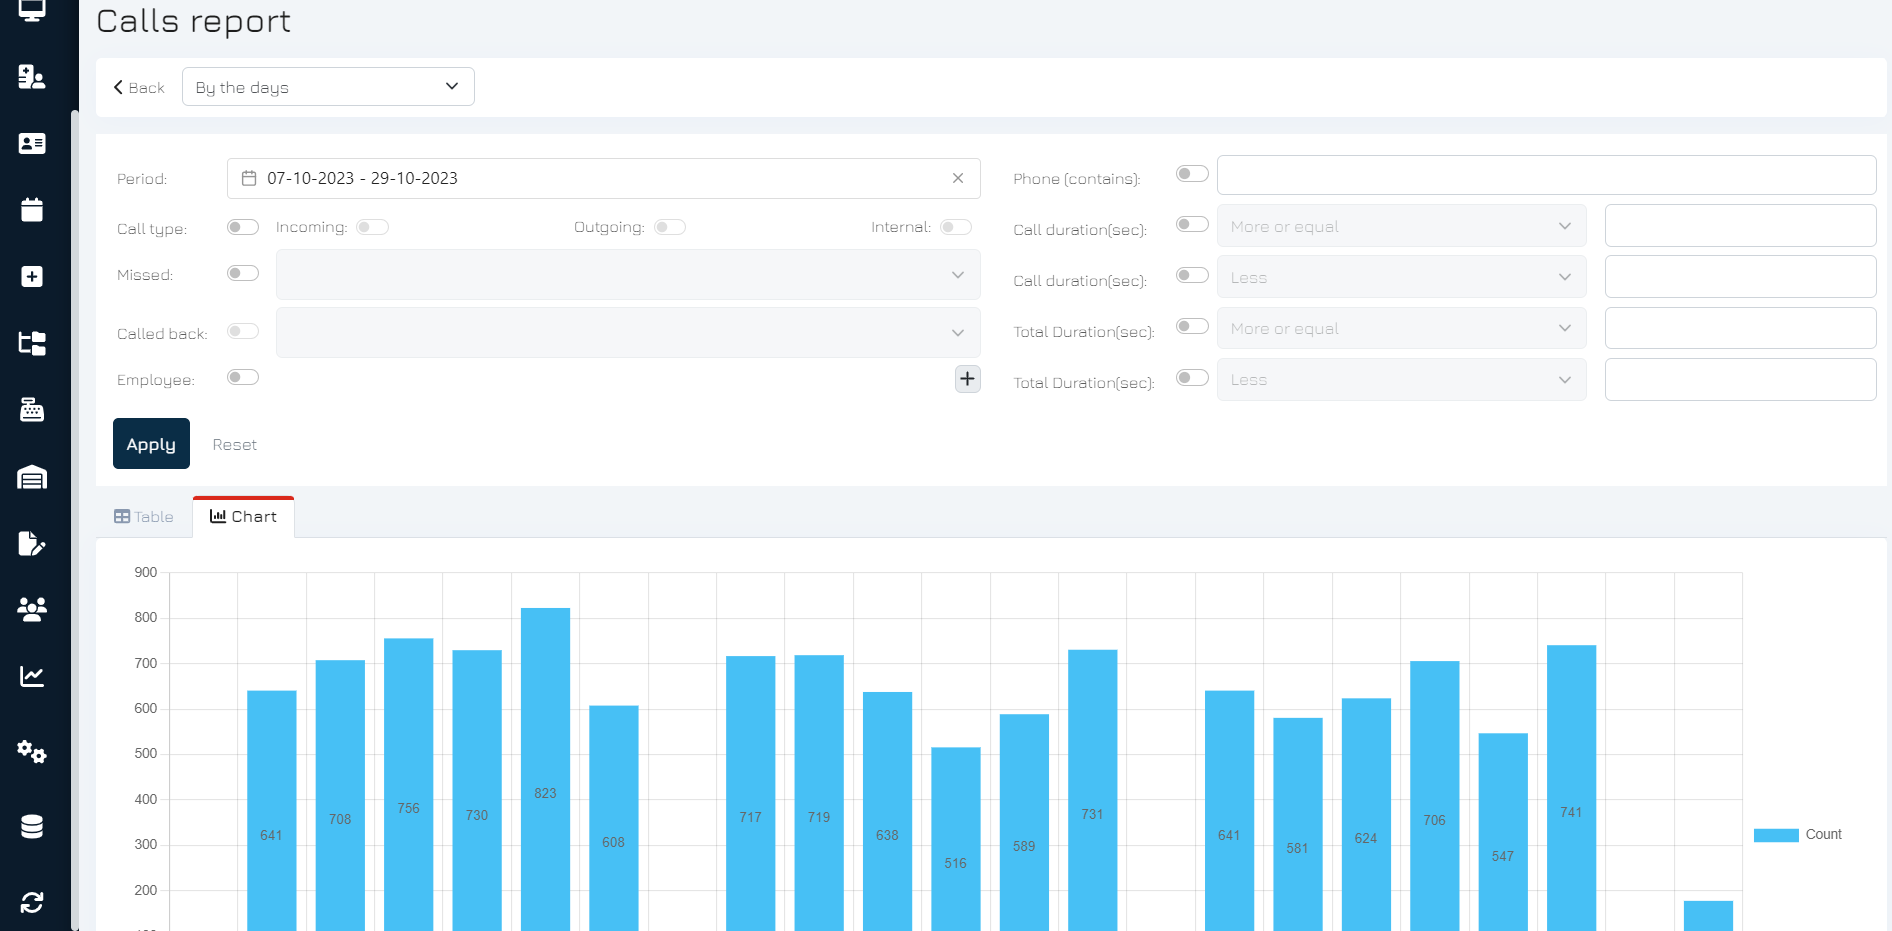The image size is (1892, 931).
Task: Switch to the Table tab
Action: pos(144,517)
